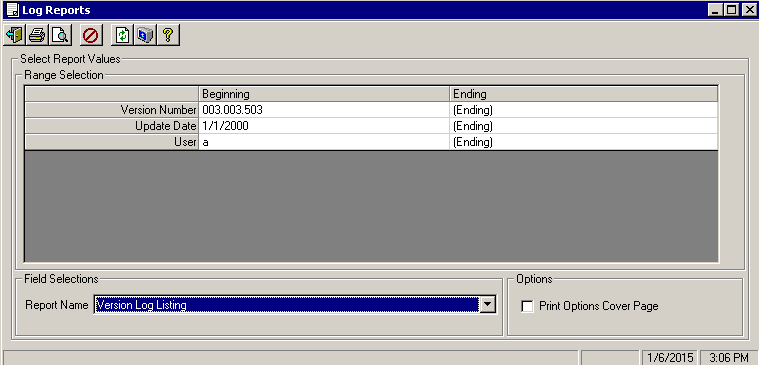Open the Report Name dropdown arrow

487,304
